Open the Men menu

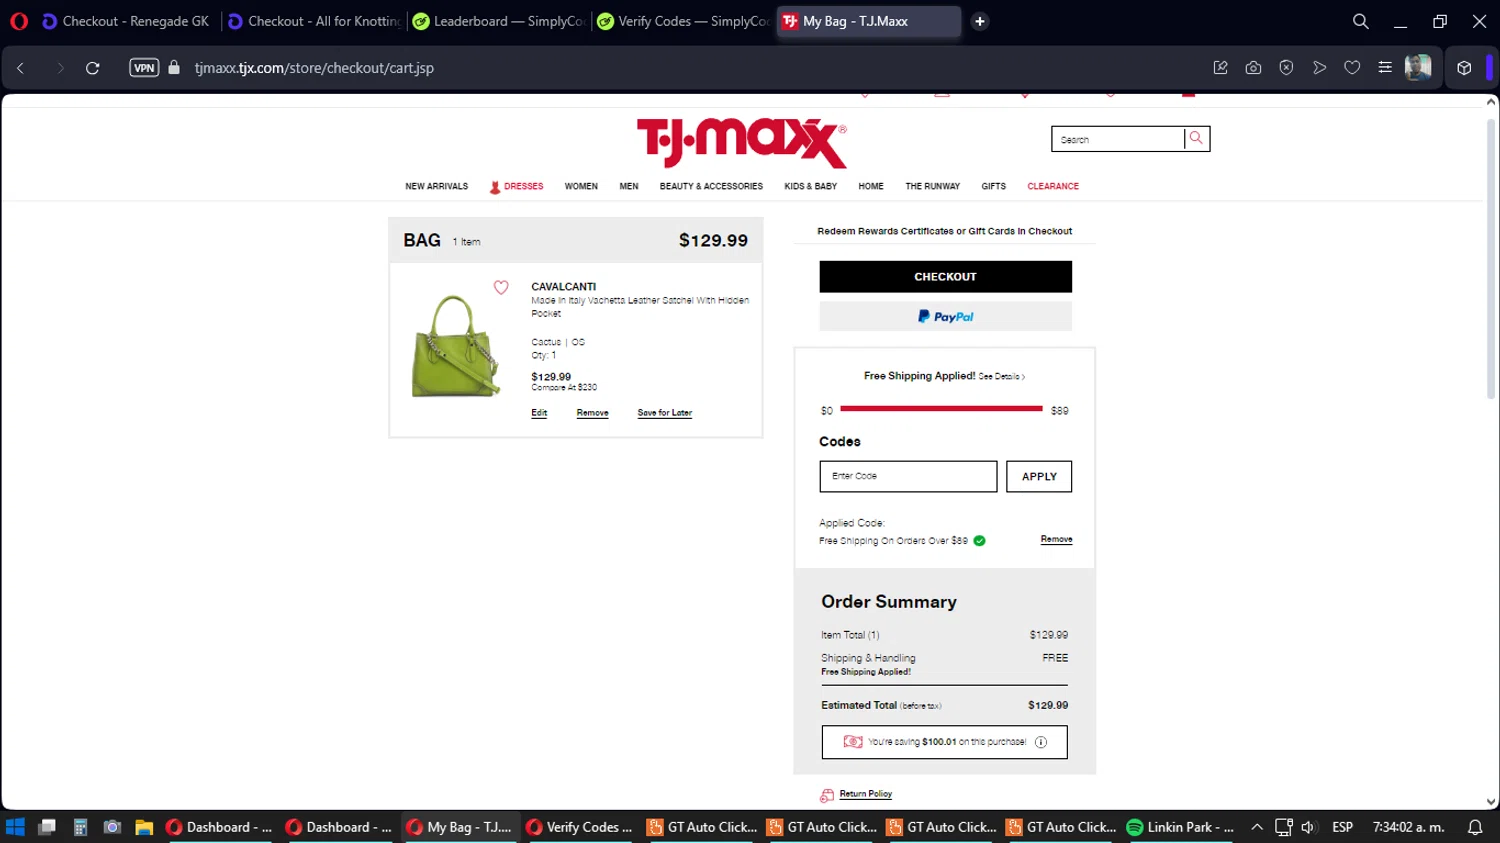629,186
